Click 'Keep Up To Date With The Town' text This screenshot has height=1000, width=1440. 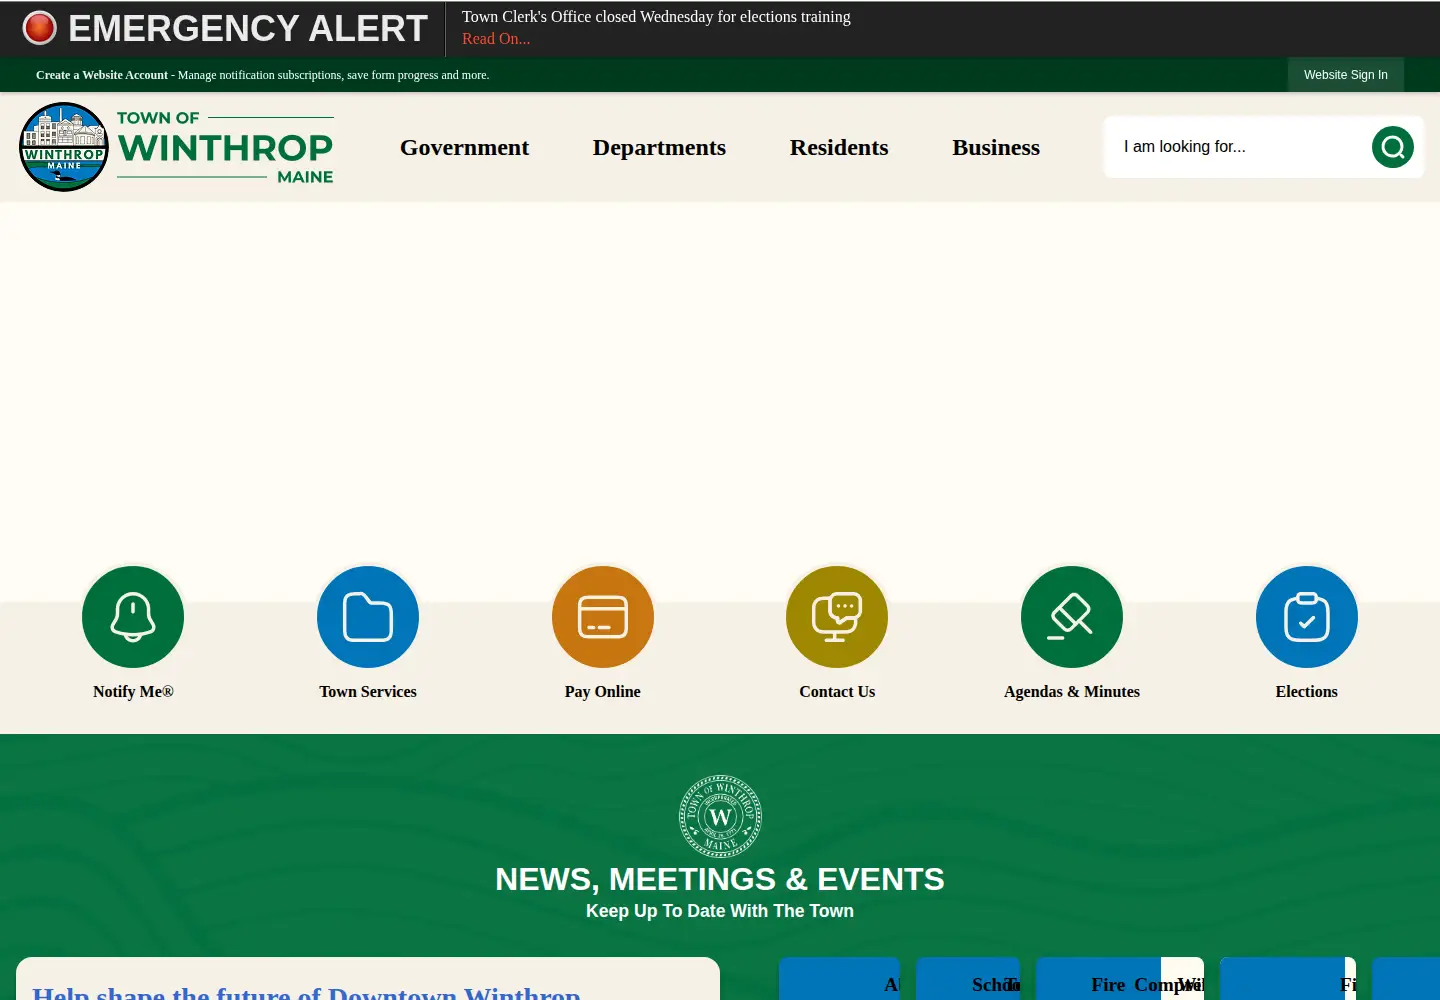point(720,911)
